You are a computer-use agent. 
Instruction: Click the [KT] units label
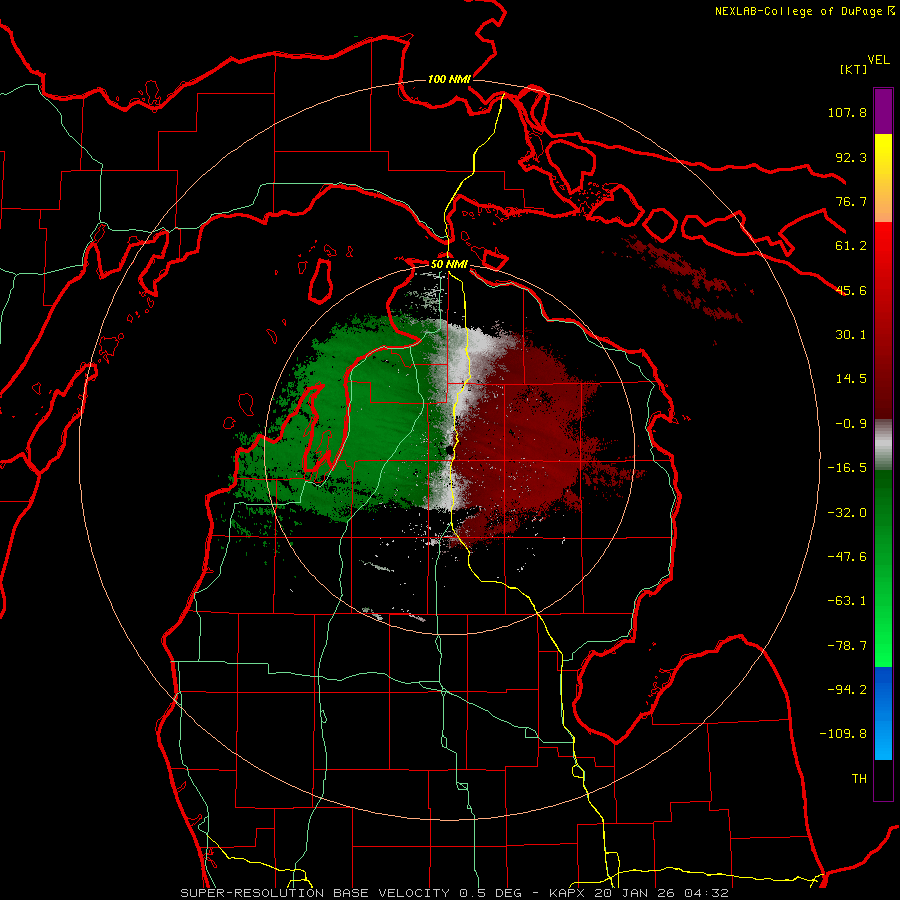click(853, 69)
